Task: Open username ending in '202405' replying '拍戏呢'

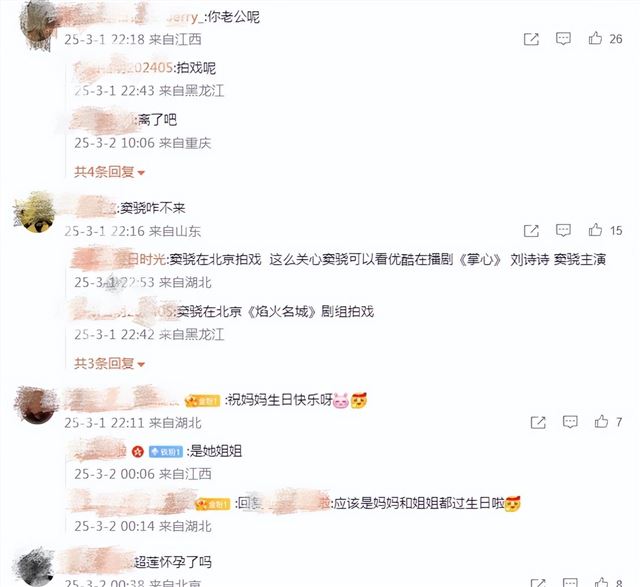Action: (x=123, y=68)
